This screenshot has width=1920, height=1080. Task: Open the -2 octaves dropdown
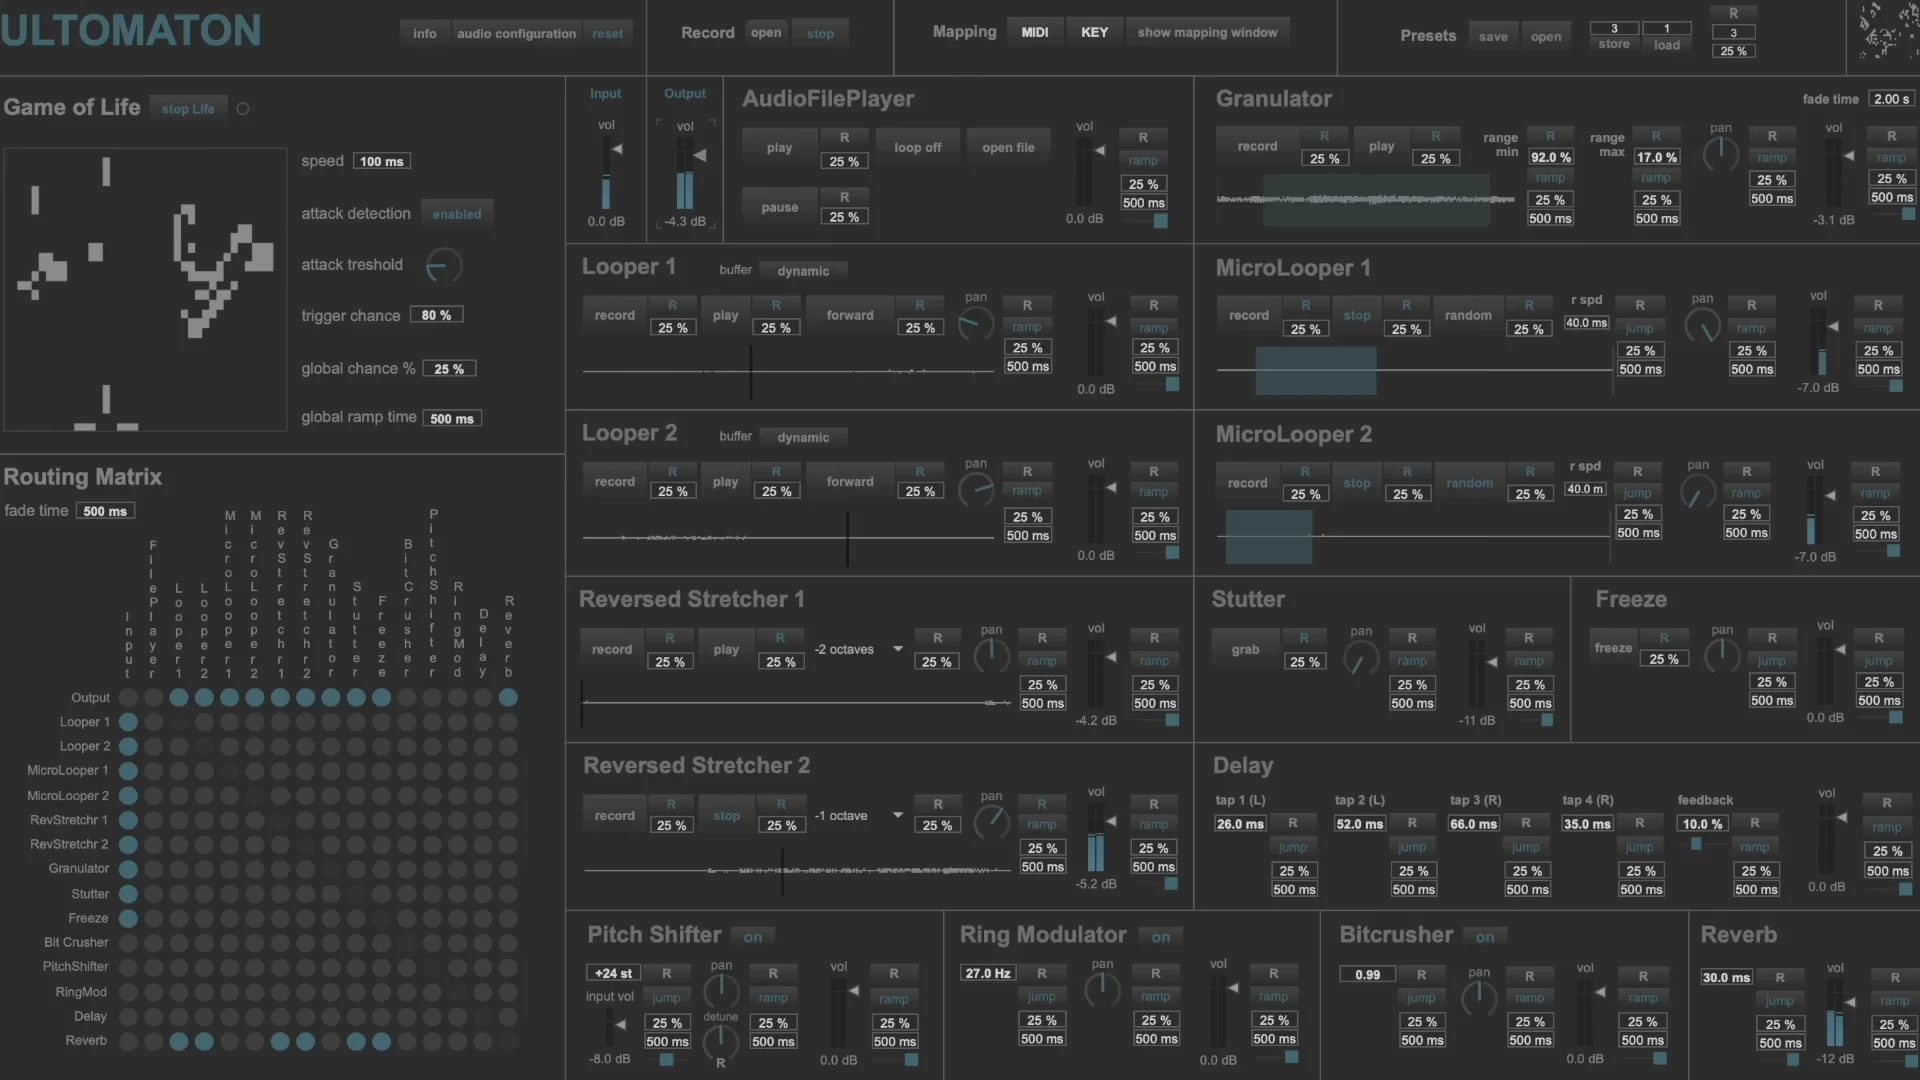858,650
